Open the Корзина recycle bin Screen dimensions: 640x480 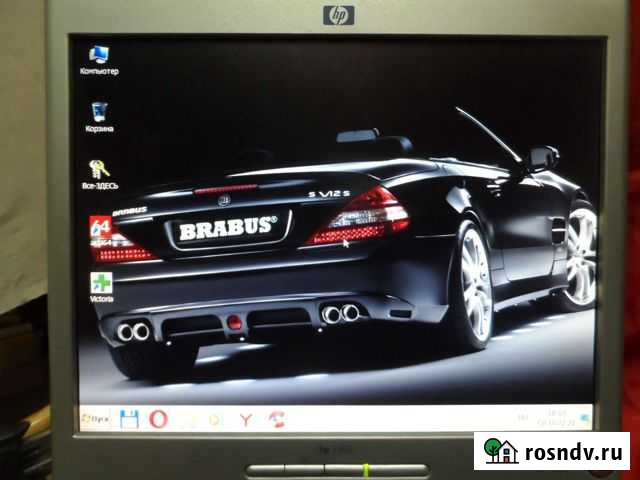pyautogui.click(x=100, y=112)
